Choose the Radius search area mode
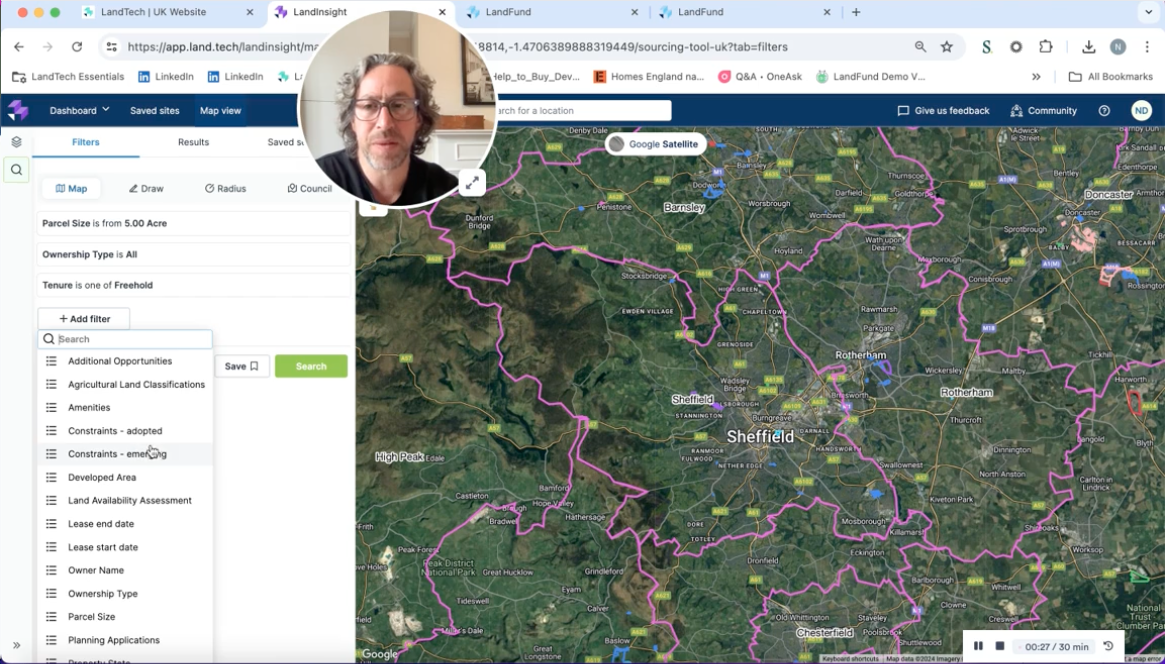The width and height of the screenshot is (1165, 664). [x=225, y=189]
